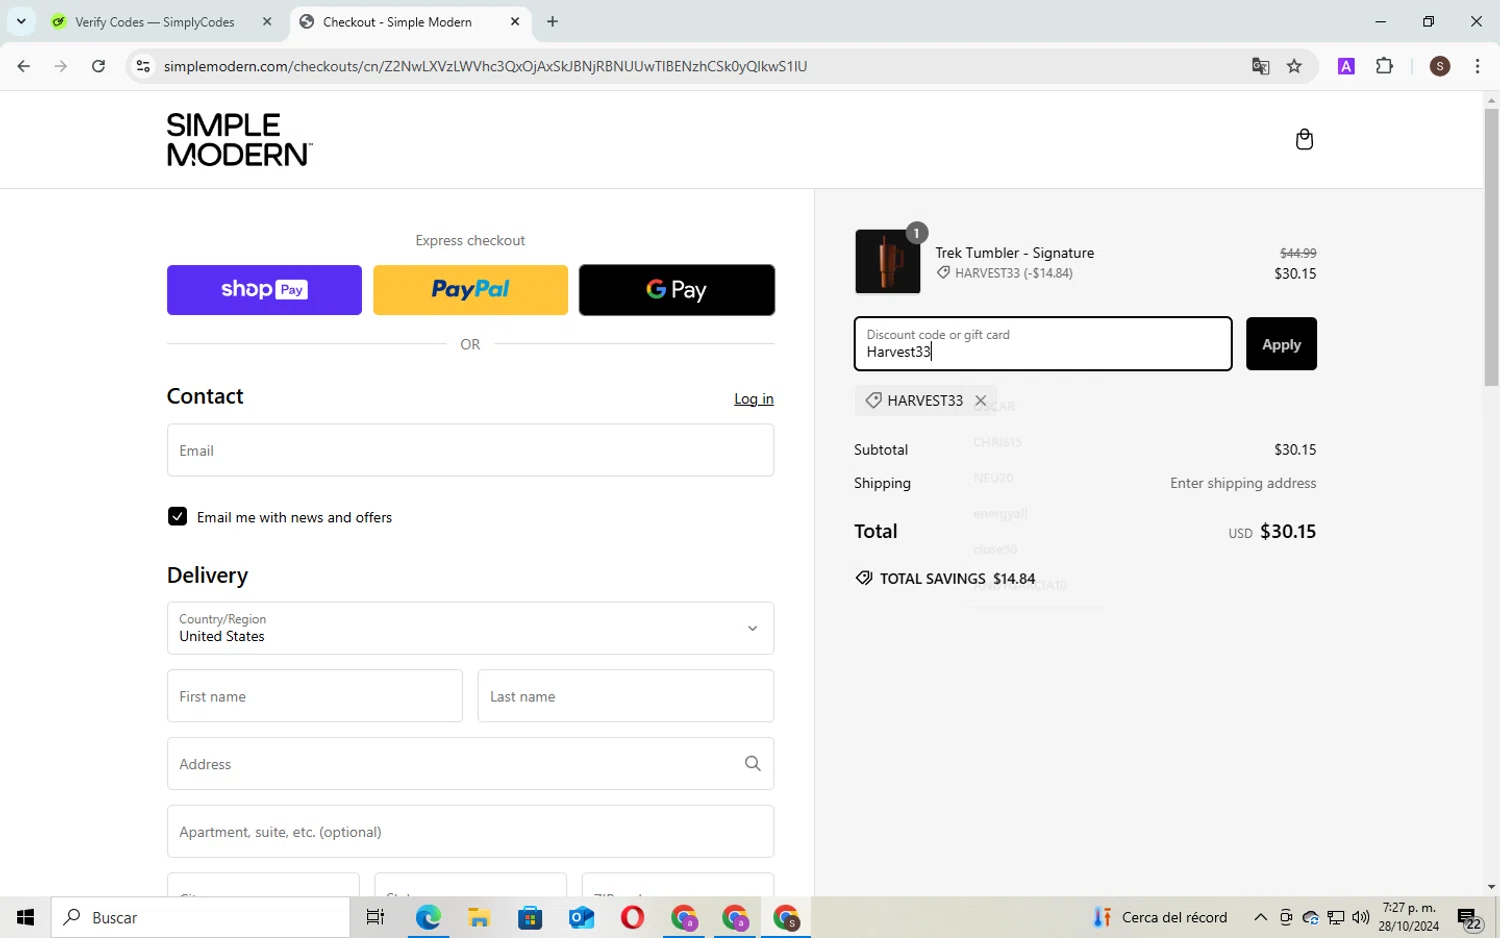Show hidden system tray icons
The image size is (1500, 938).
tap(1260, 917)
